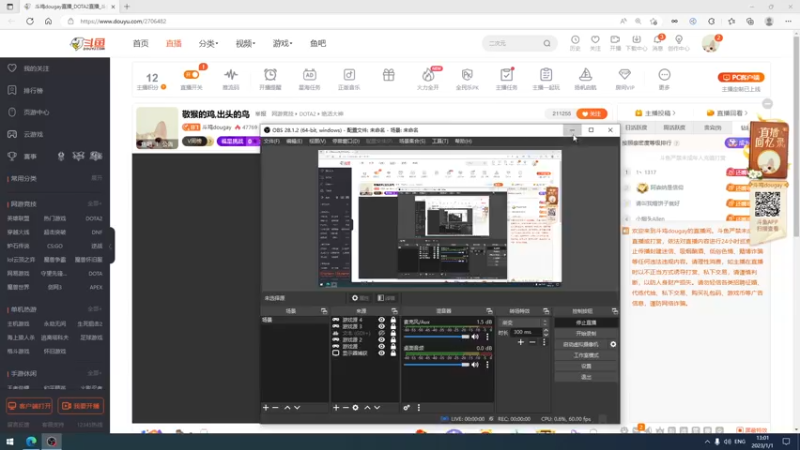Expand the 视频 dropdown in Douyu nav
Screen dimensions: 800x450
[245, 43]
